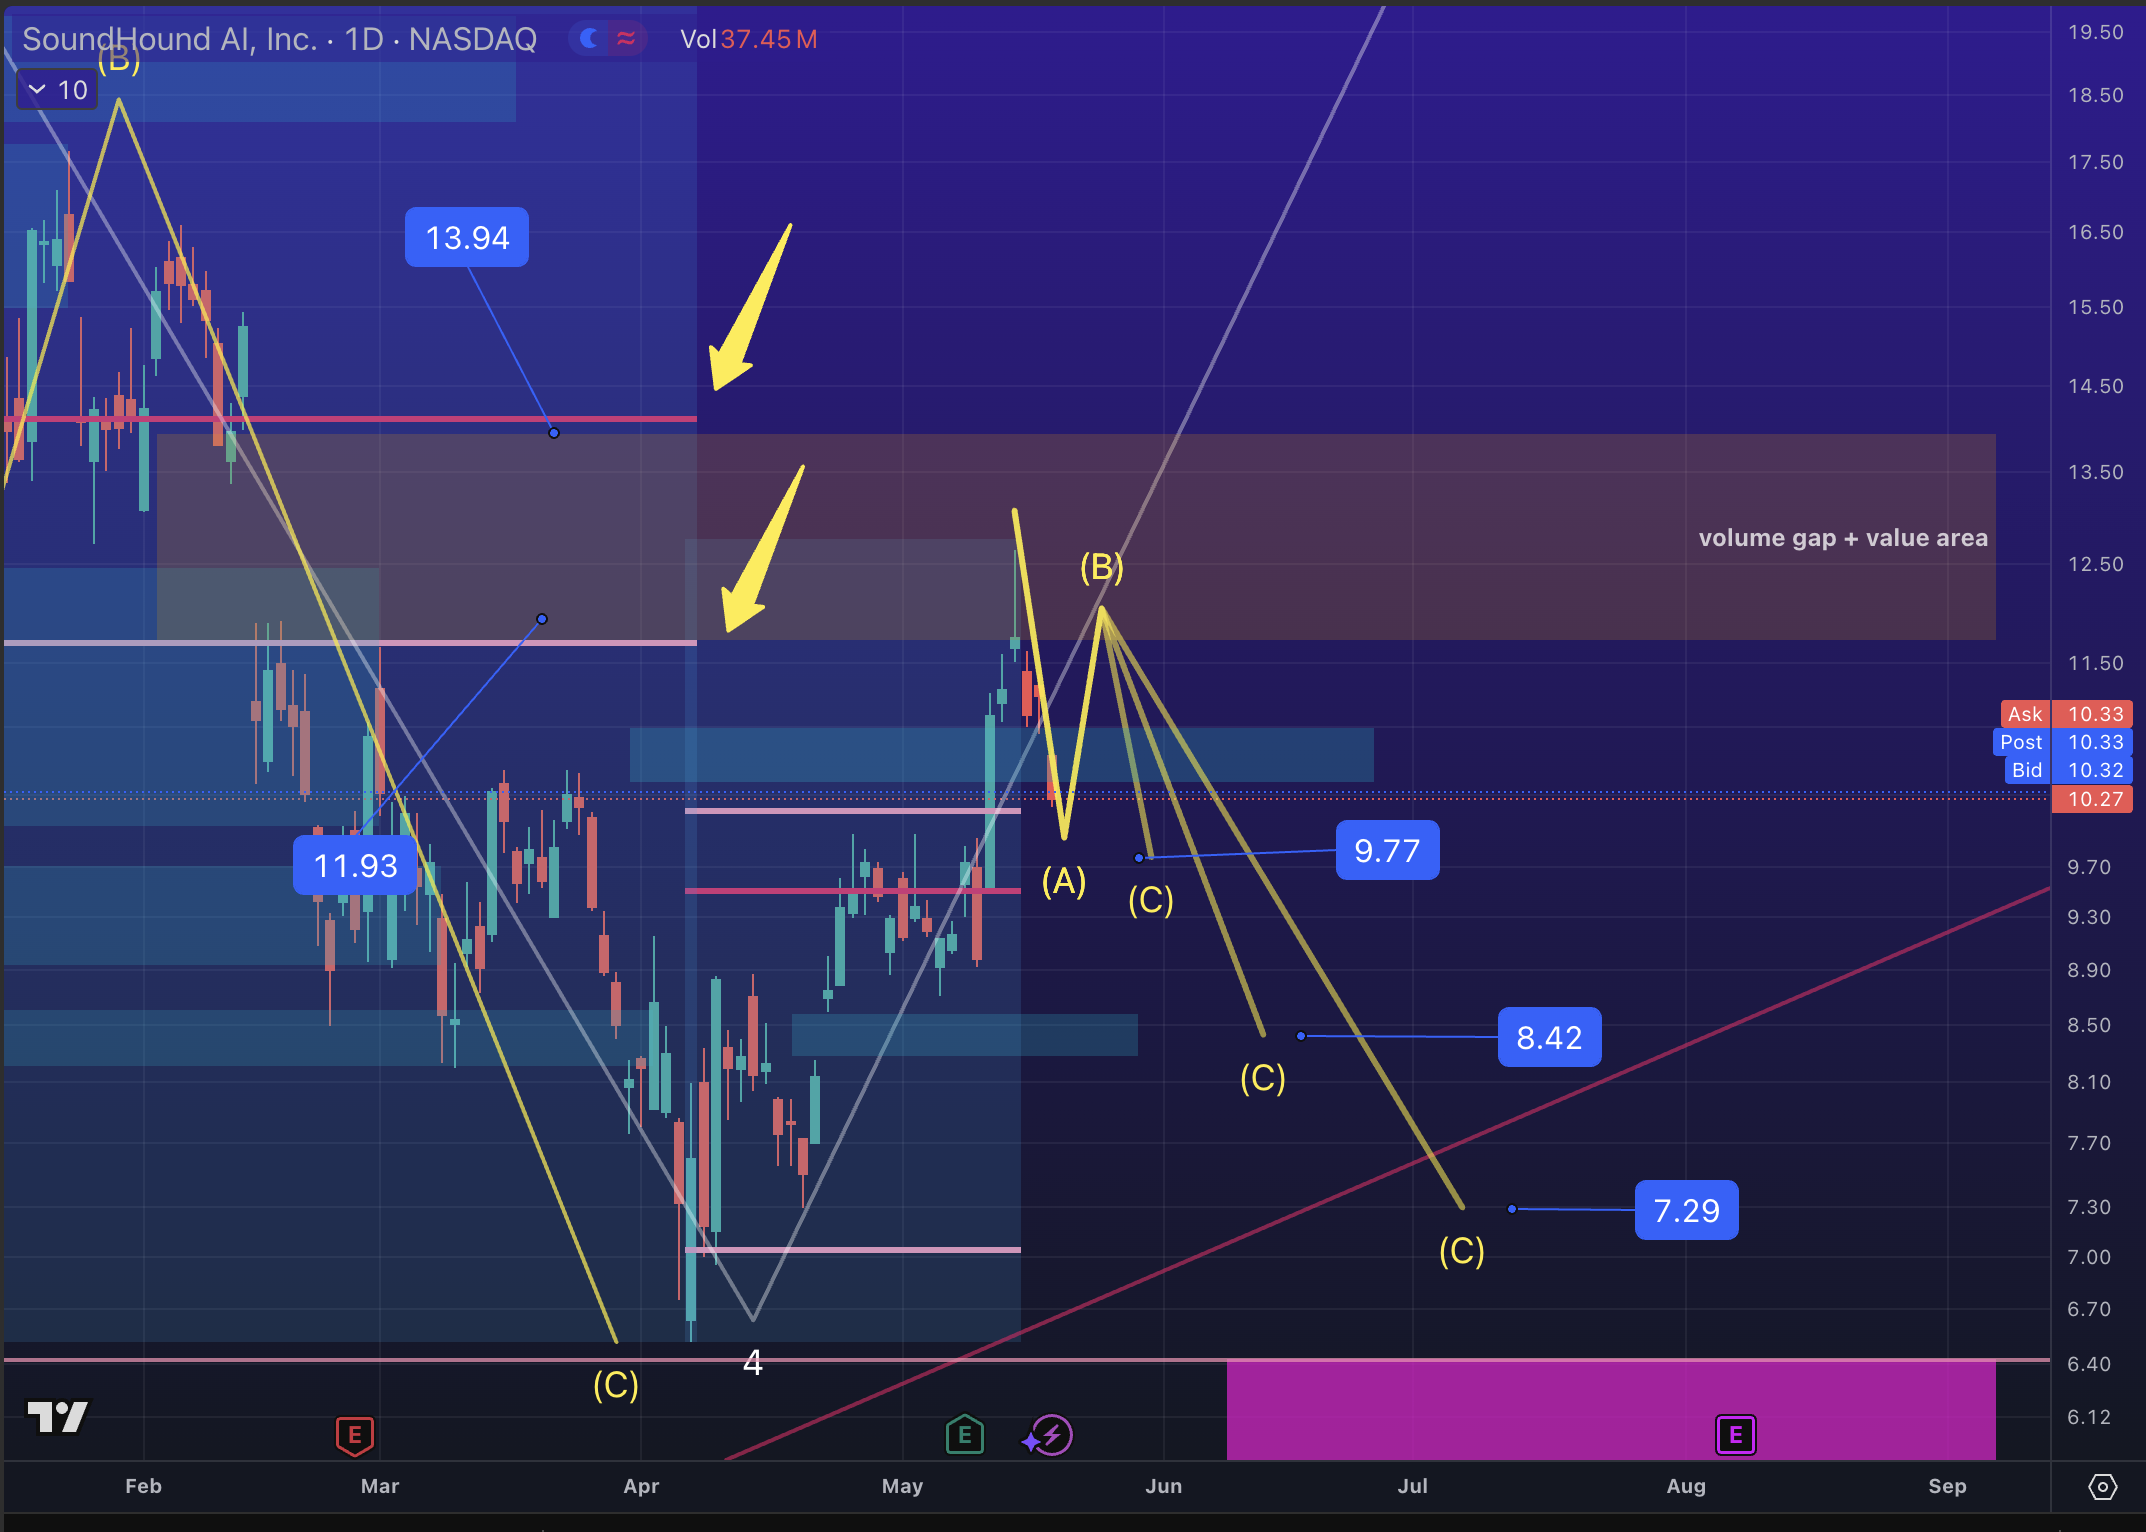Expand the collapsed 10 indicators legend
The image size is (2146, 1532).
[x=57, y=90]
